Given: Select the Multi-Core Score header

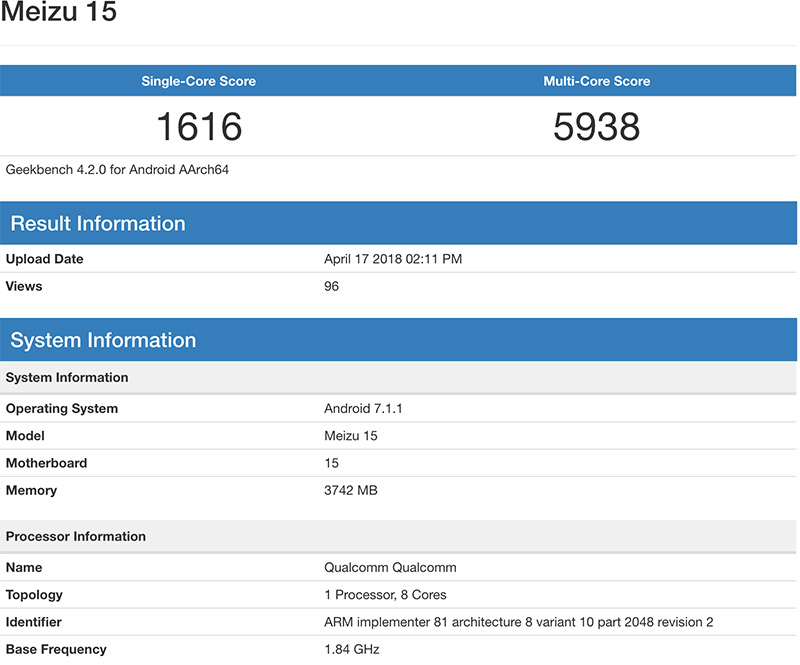Looking at the screenshot, I should [596, 81].
